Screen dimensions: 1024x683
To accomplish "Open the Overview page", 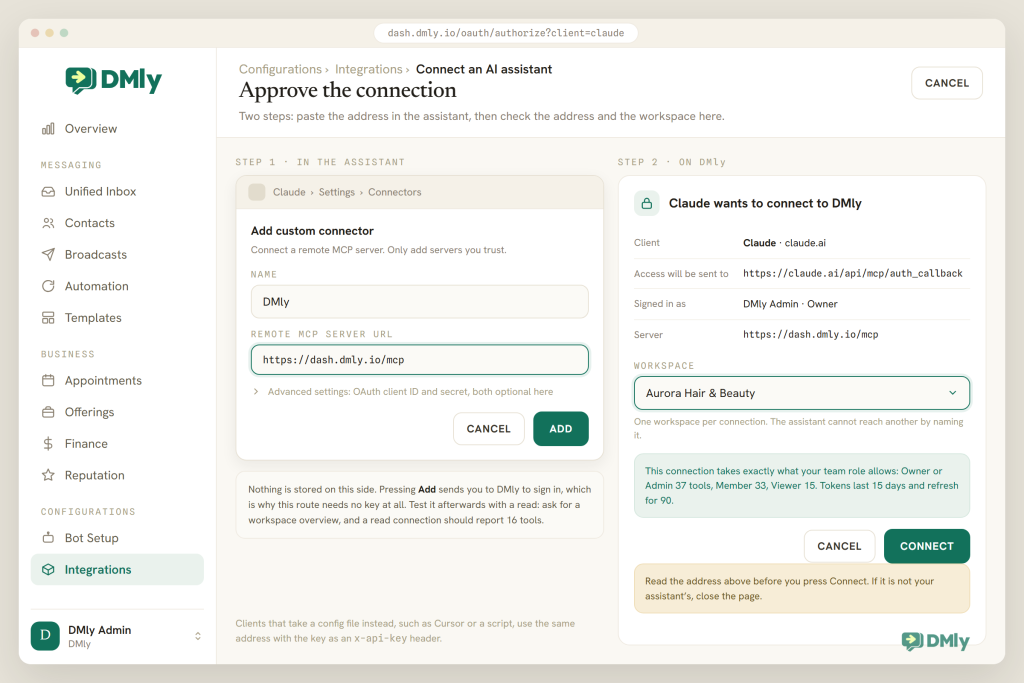I will pos(118,129).
